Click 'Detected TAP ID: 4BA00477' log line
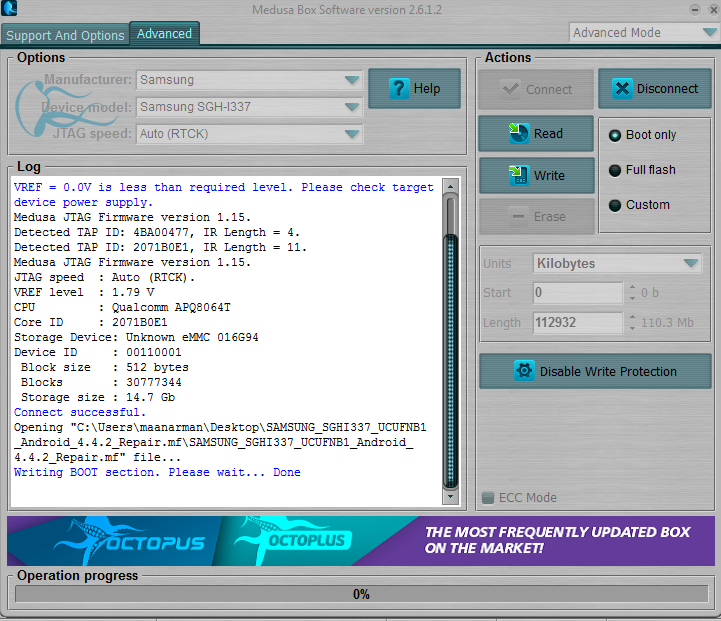 tap(157, 232)
